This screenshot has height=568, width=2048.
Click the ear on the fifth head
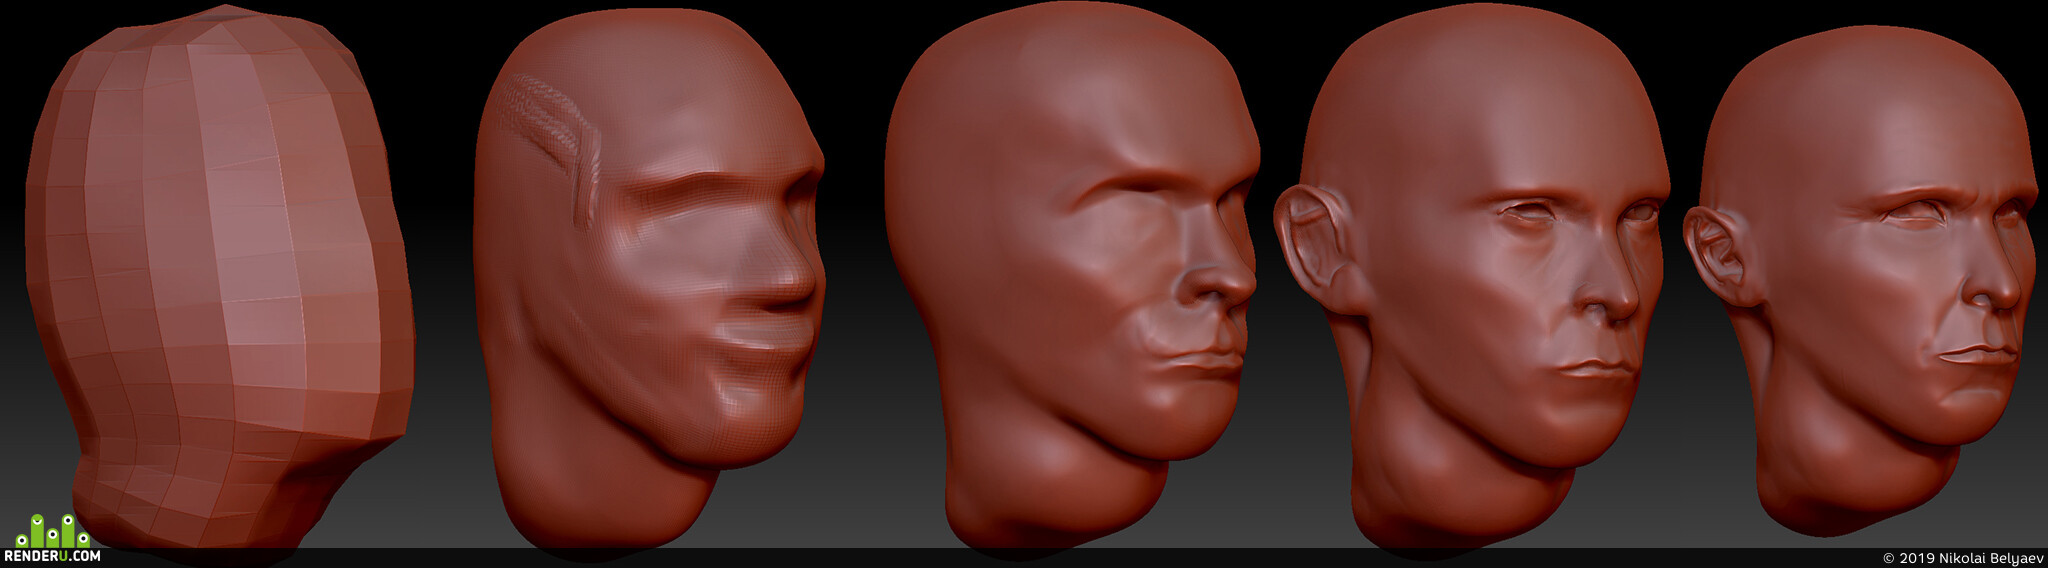pos(1718,255)
